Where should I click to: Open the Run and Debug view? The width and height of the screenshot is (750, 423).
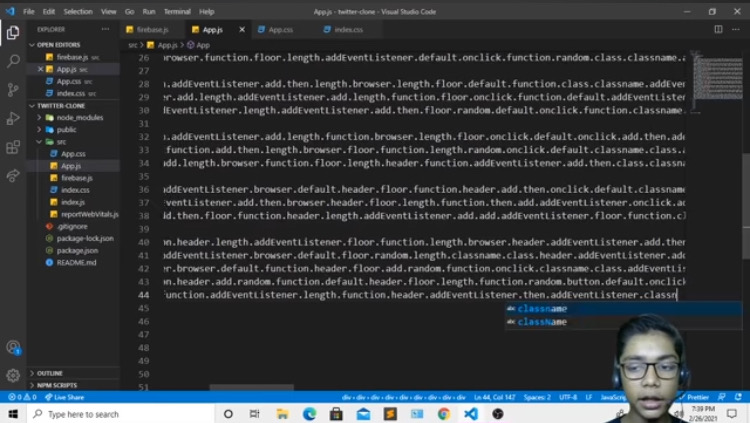click(x=13, y=118)
